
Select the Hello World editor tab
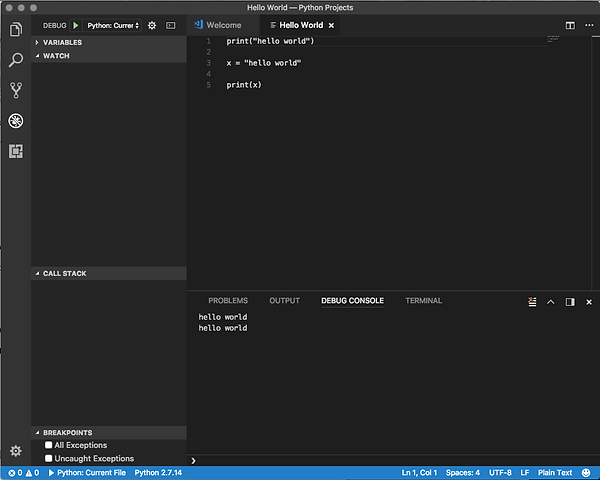pyautogui.click(x=298, y=25)
